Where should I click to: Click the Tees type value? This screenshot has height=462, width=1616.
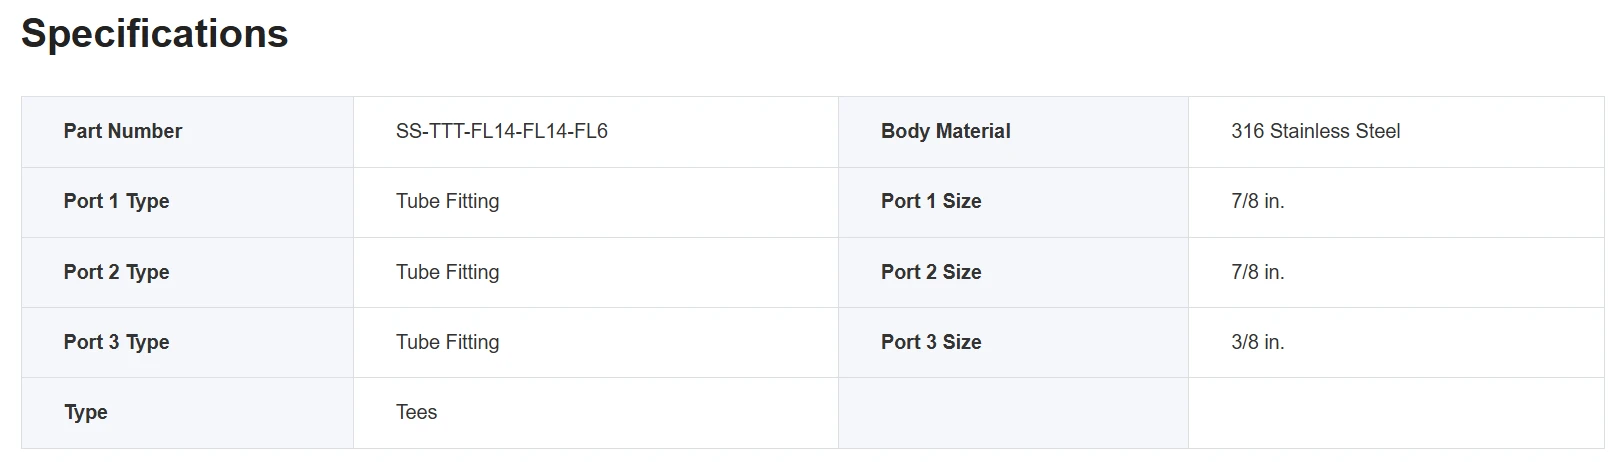pos(417,412)
